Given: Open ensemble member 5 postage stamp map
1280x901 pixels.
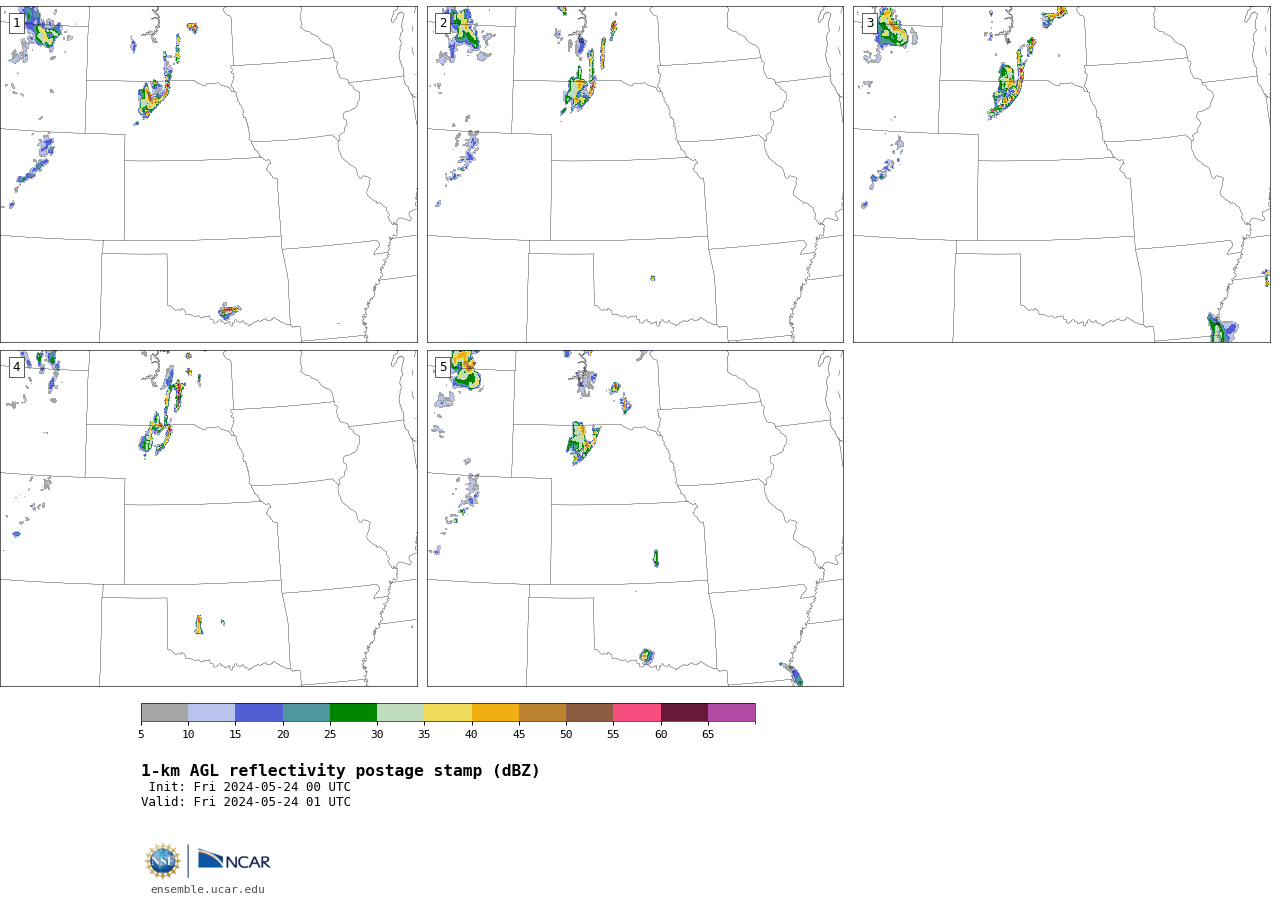Looking at the screenshot, I should pyautogui.click(x=635, y=518).
